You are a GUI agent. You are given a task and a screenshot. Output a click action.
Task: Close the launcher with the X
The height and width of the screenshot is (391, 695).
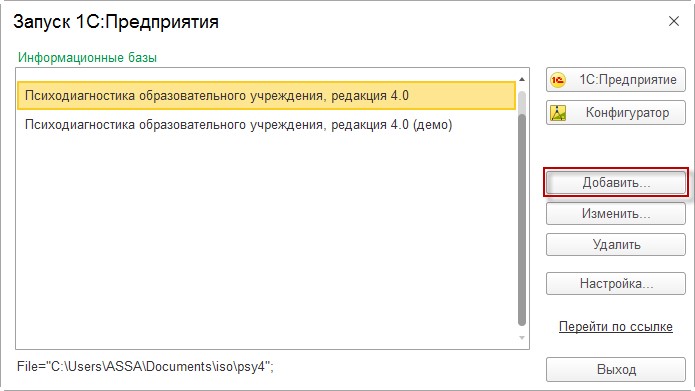point(674,21)
